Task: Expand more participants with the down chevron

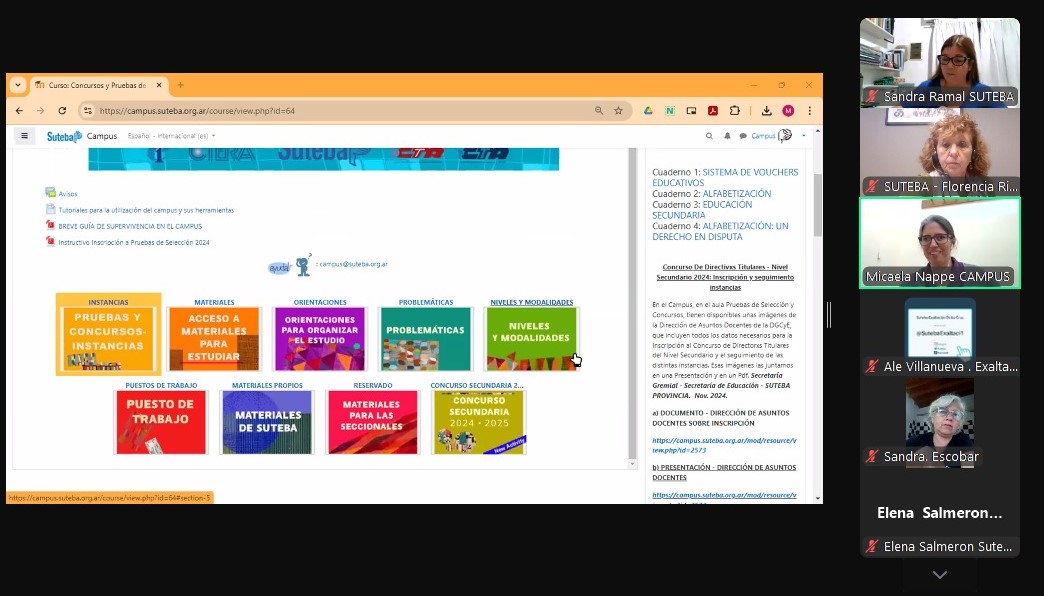Action: point(939,575)
